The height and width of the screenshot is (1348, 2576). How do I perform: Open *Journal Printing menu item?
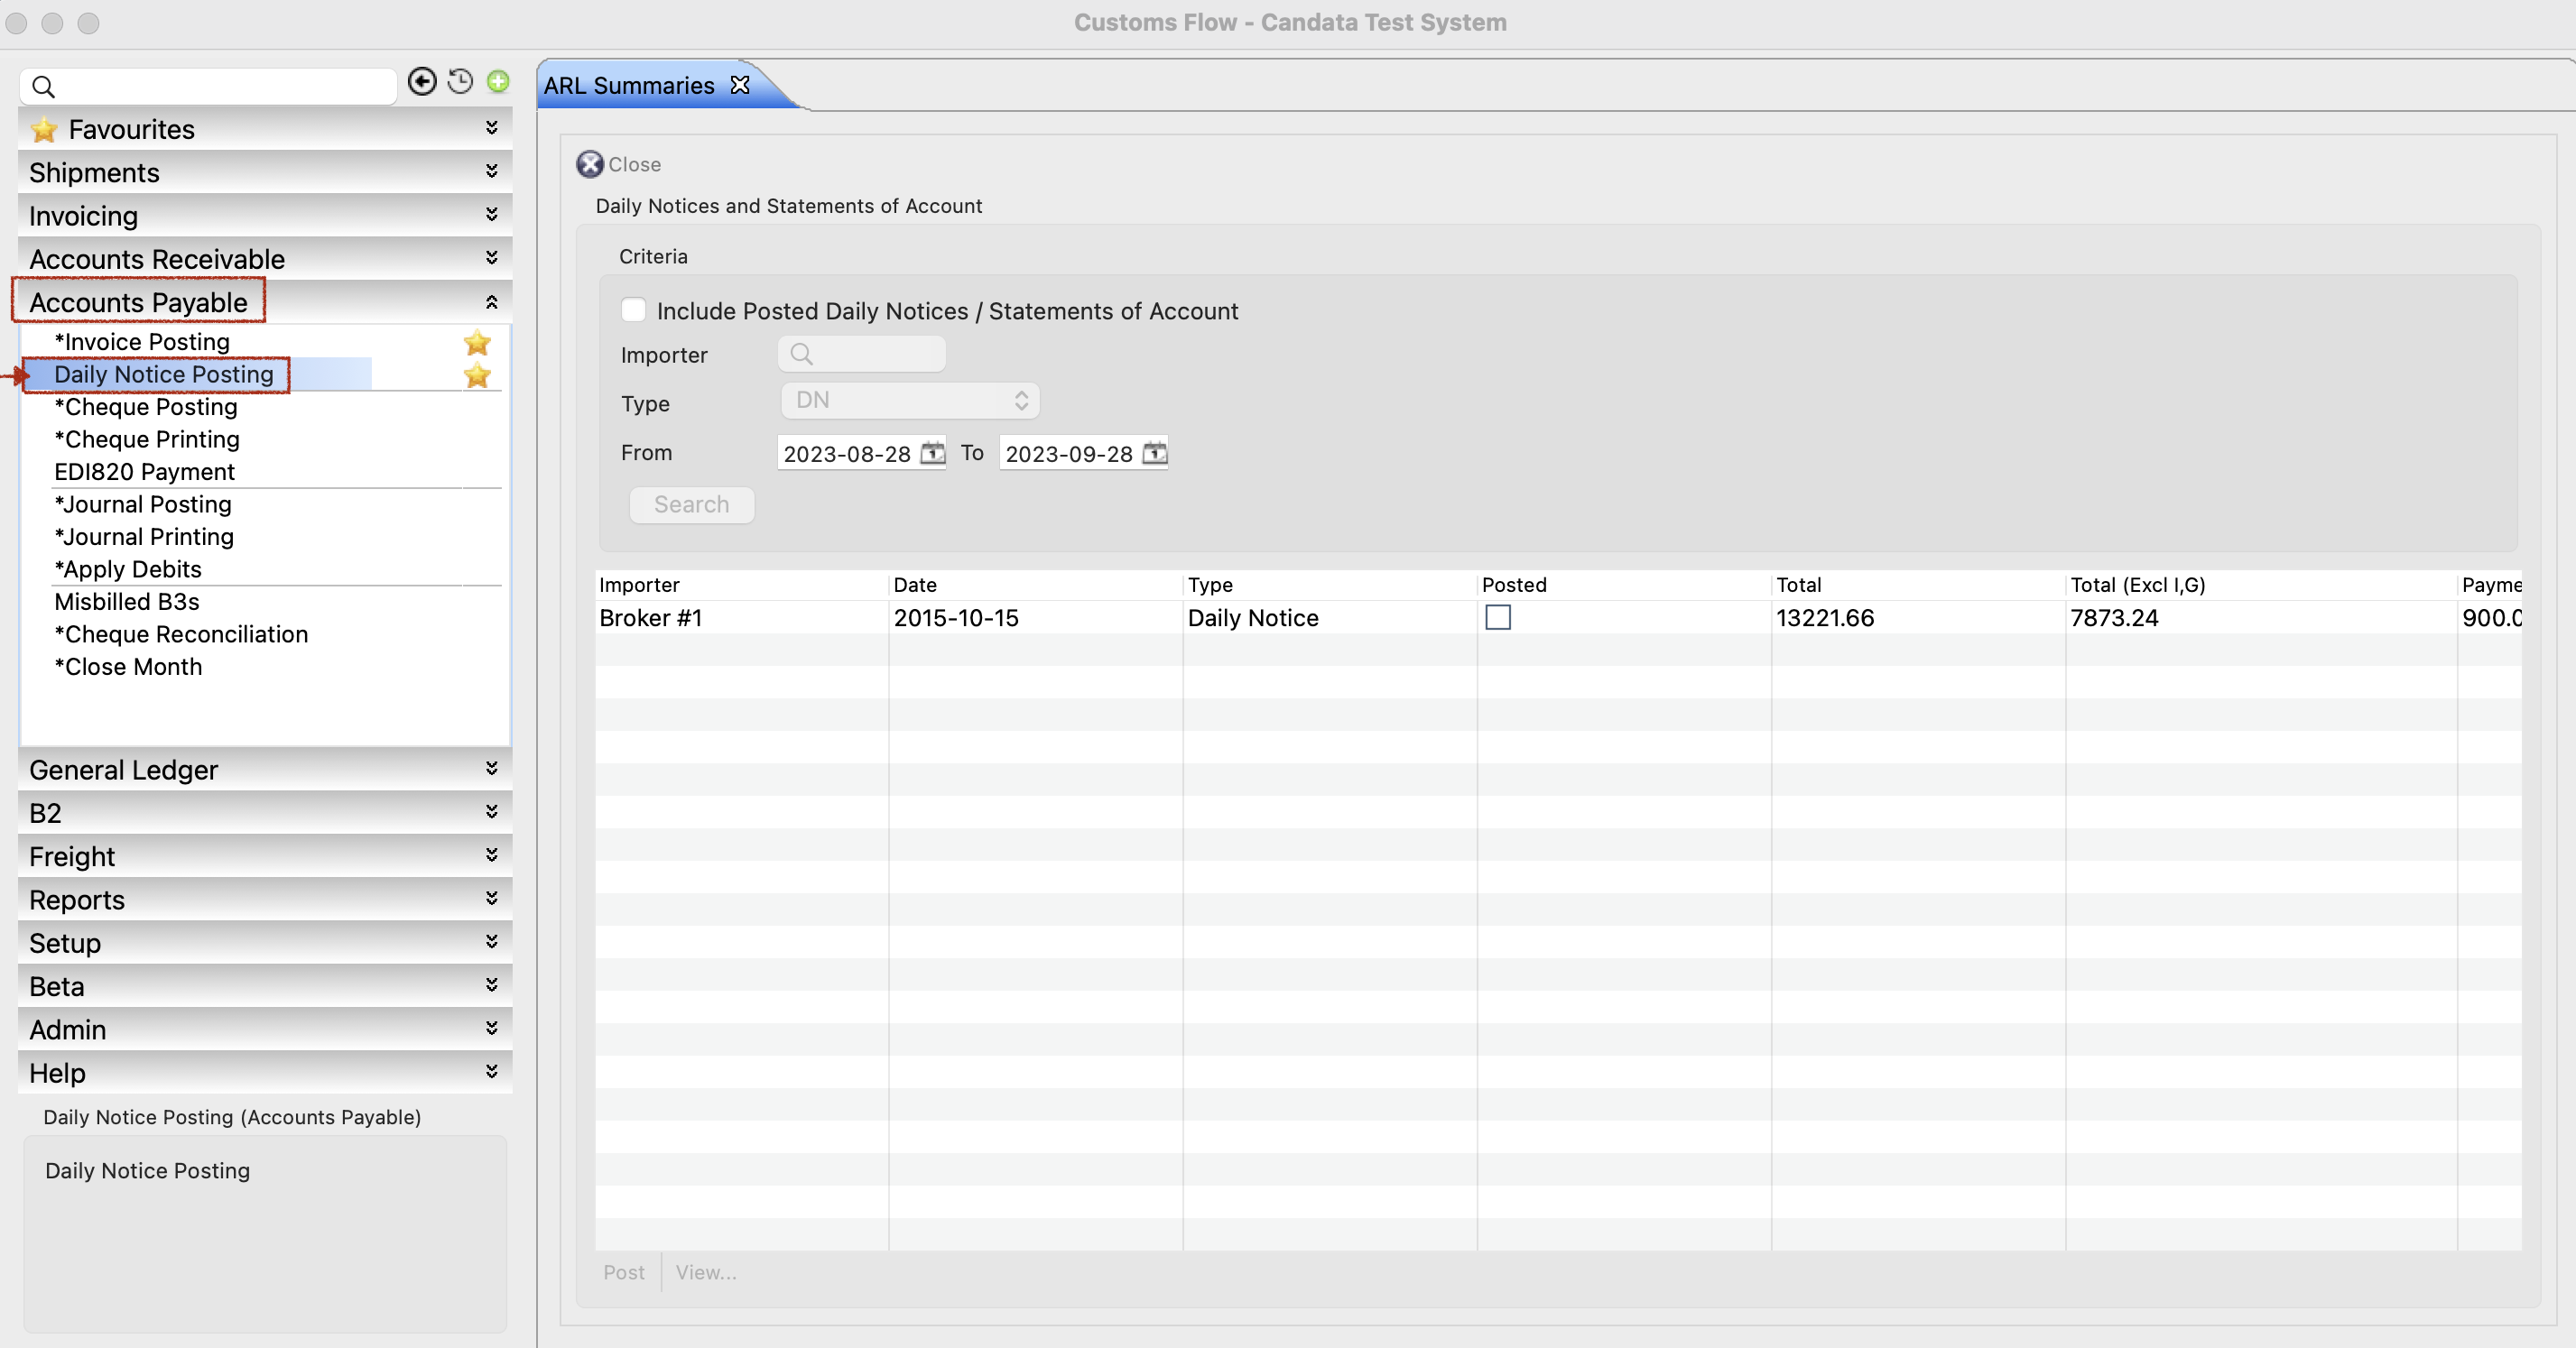144,537
